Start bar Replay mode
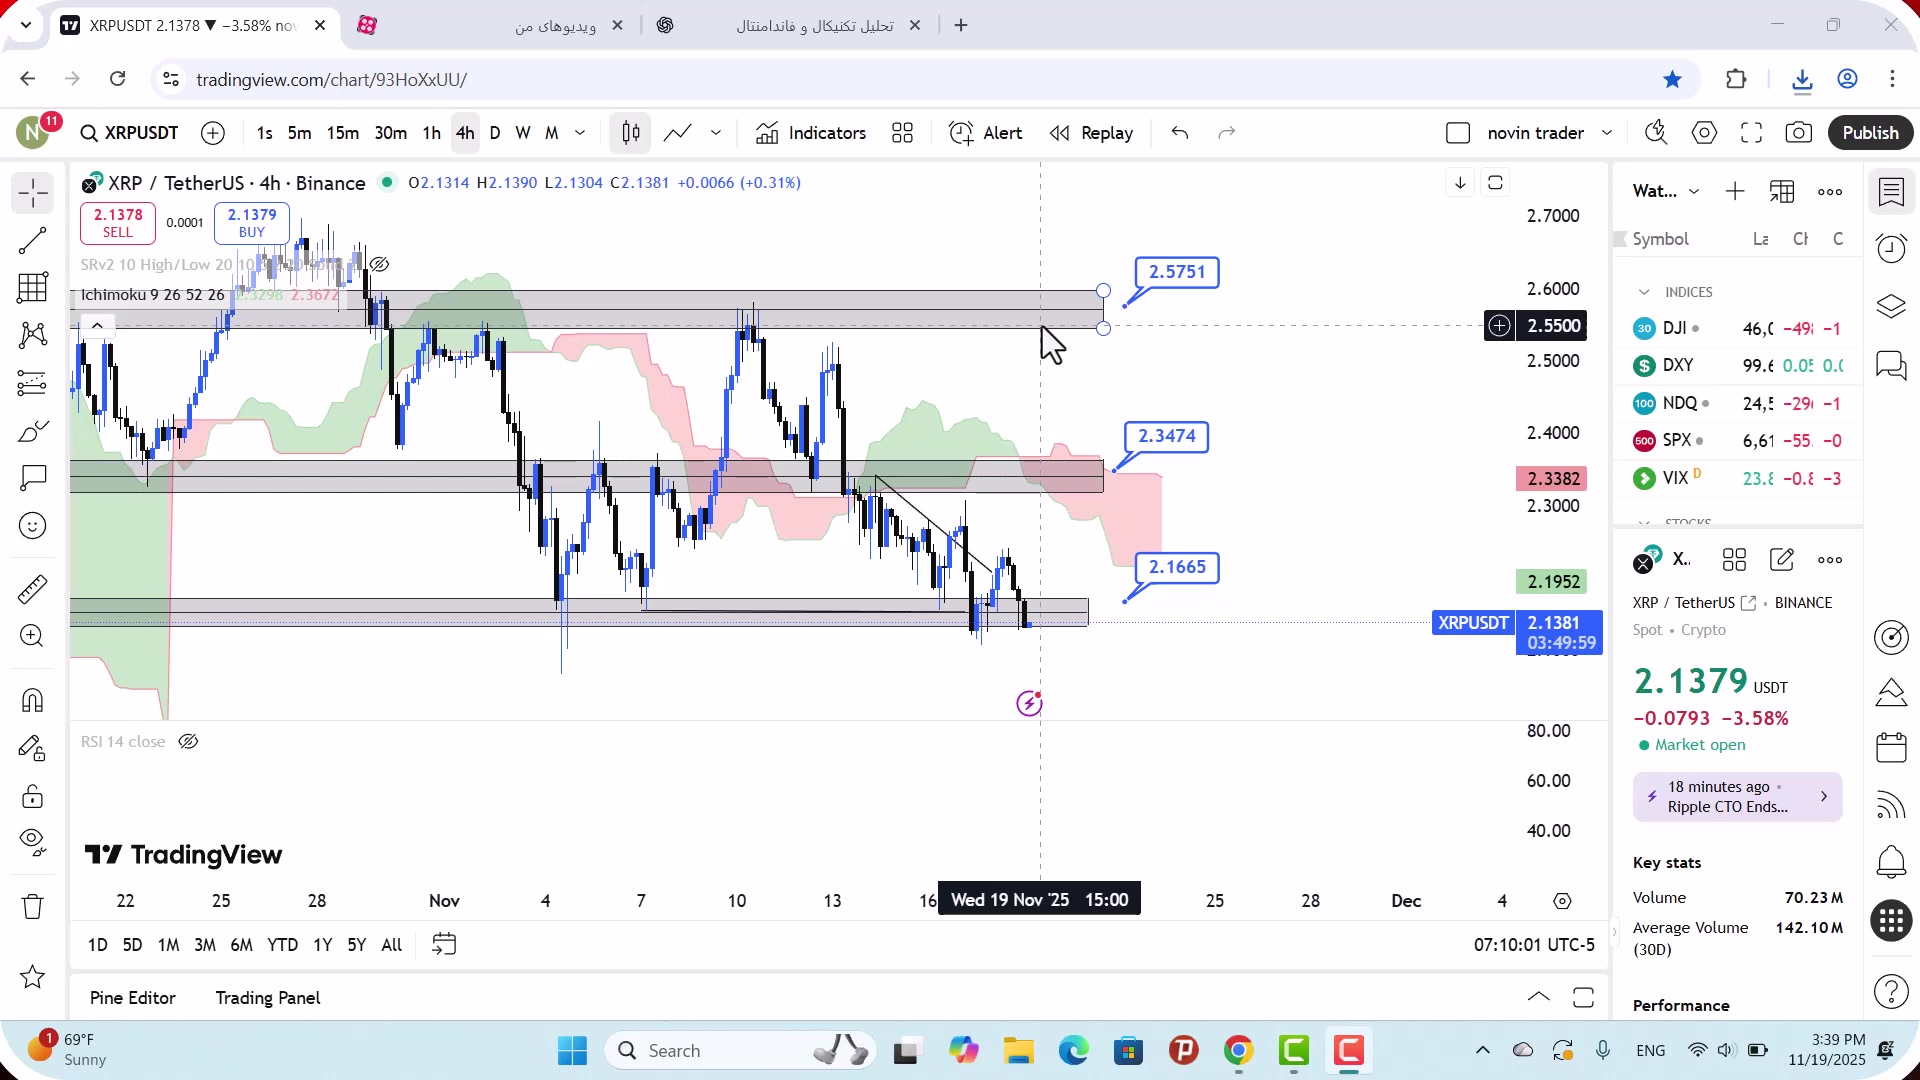This screenshot has height=1080, width=1920. pyautogui.click(x=1091, y=133)
